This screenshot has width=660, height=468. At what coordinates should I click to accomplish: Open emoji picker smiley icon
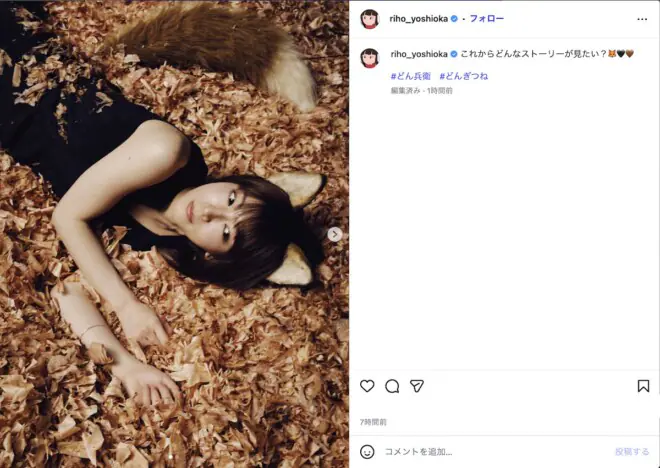[x=367, y=452]
